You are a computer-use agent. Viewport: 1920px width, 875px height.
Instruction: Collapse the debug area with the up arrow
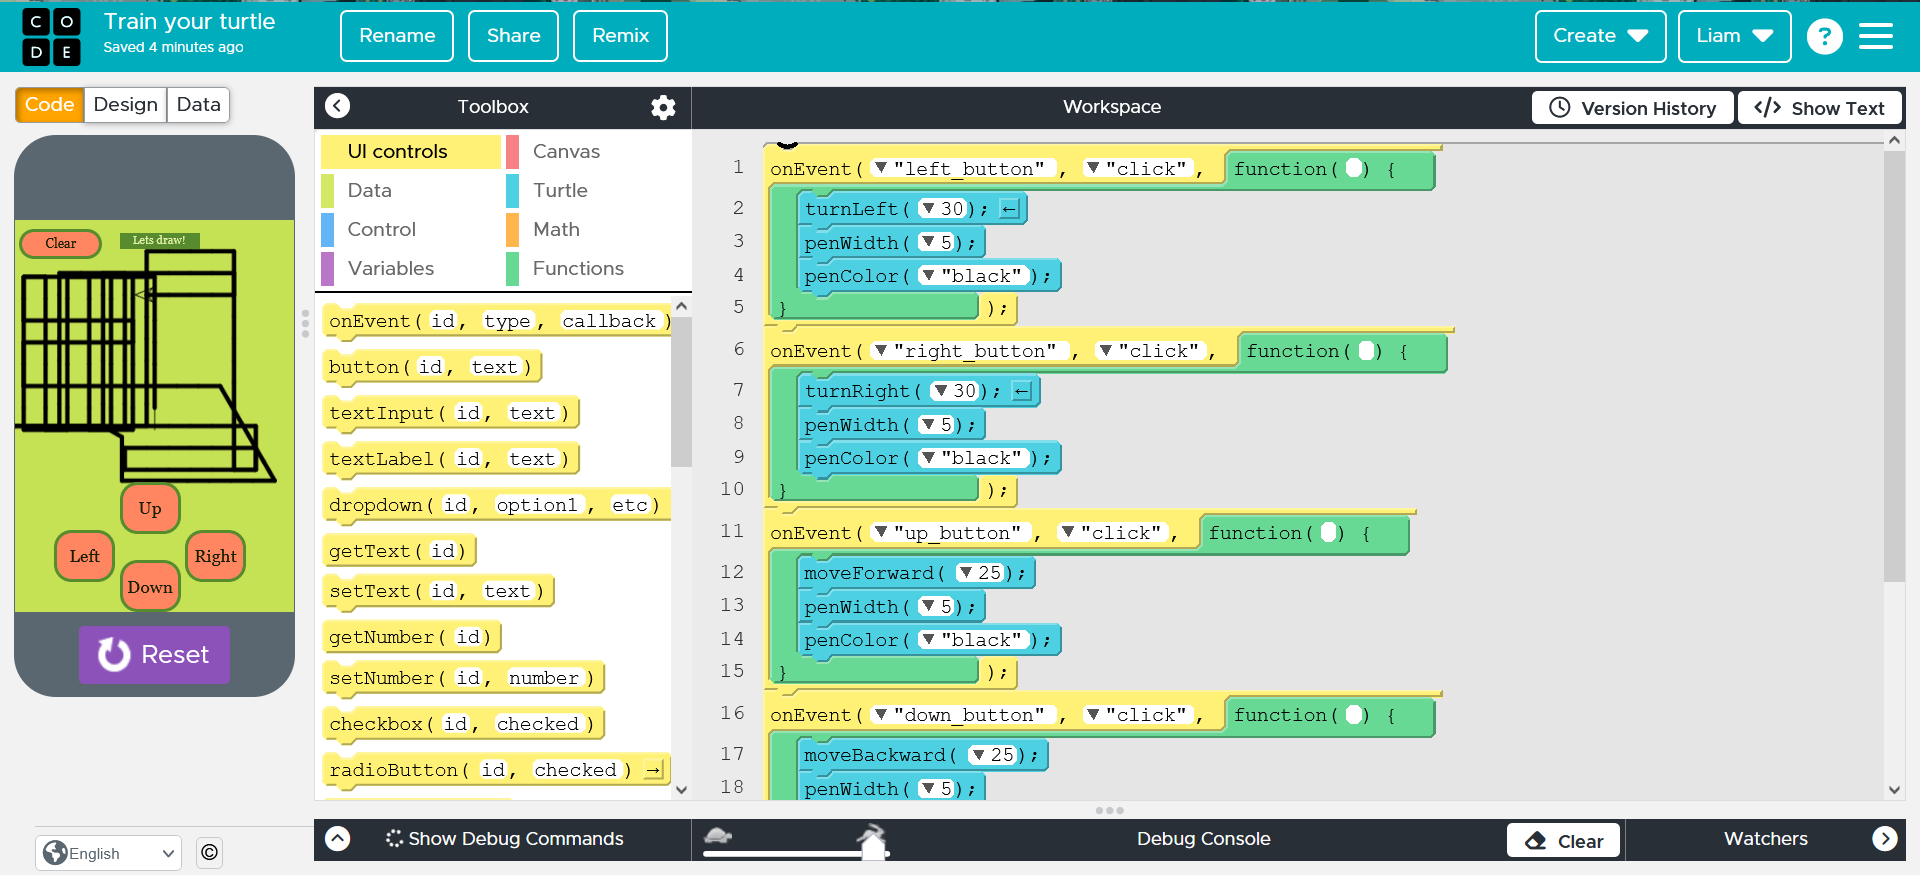338,839
